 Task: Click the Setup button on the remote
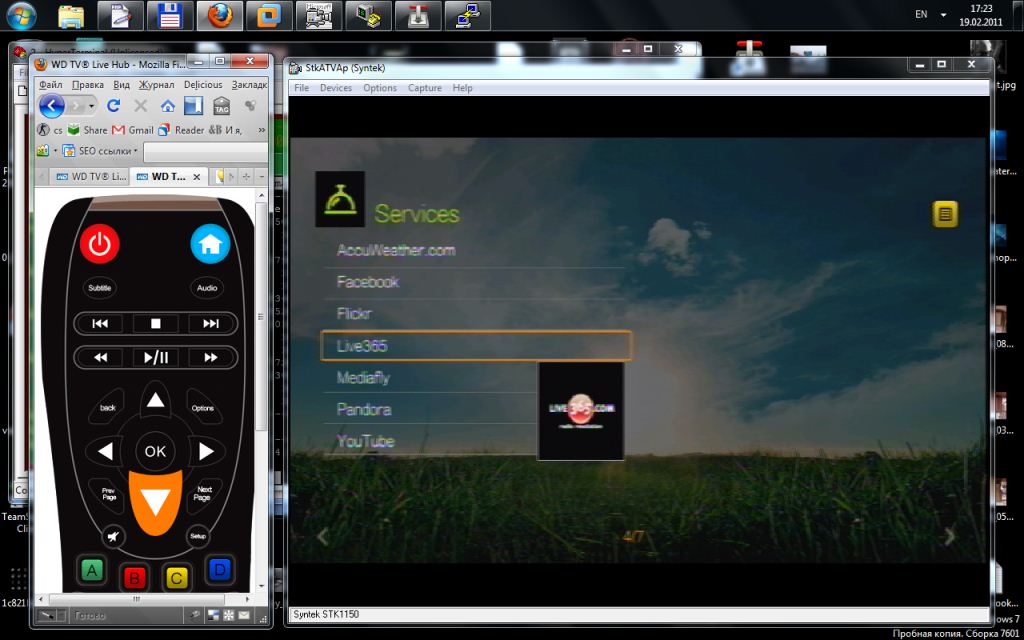coord(198,536)
